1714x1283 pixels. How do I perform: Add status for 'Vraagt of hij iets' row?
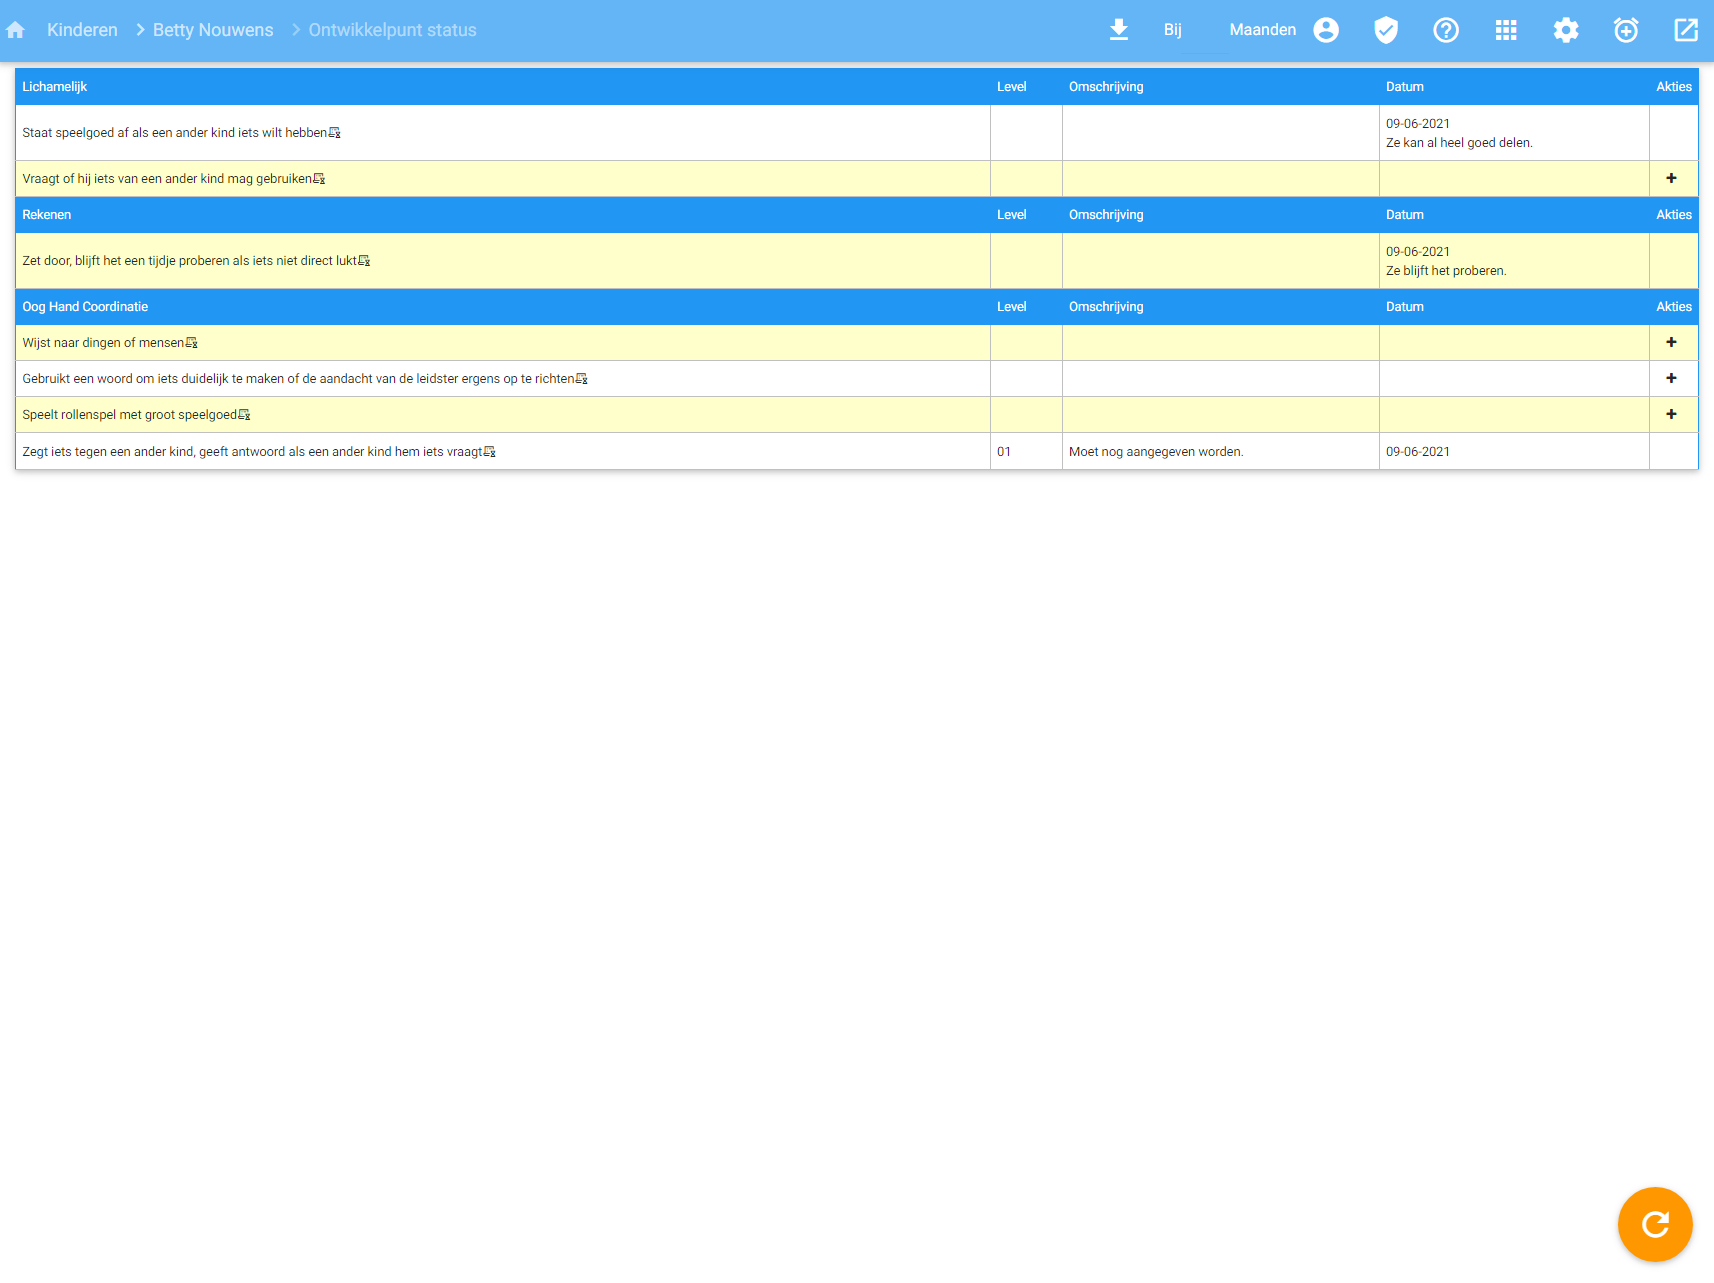coord(1671,178)
